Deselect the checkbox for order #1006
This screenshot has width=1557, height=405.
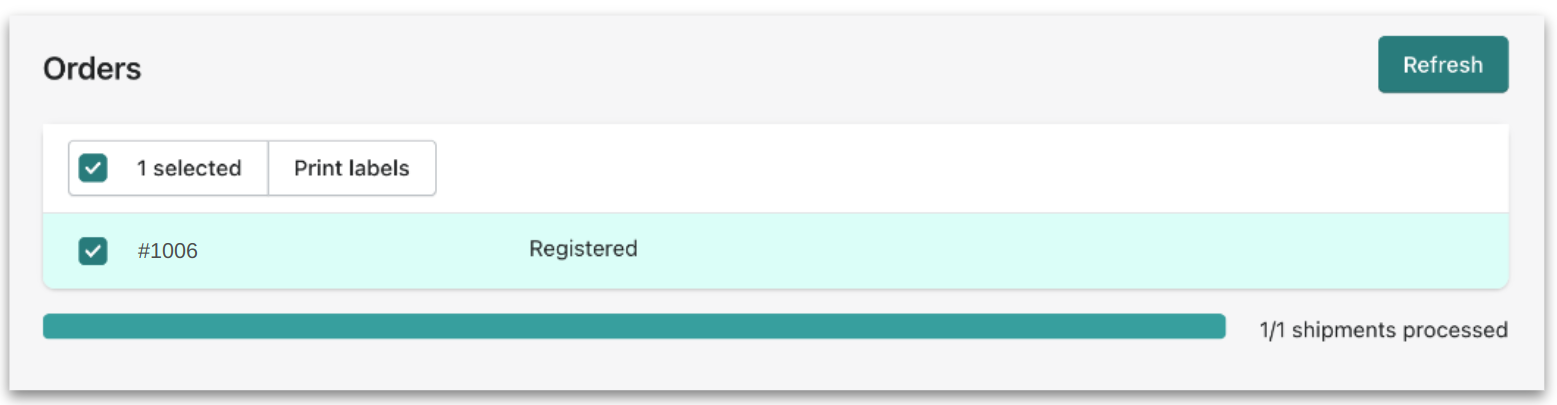[x=93, y=251]
